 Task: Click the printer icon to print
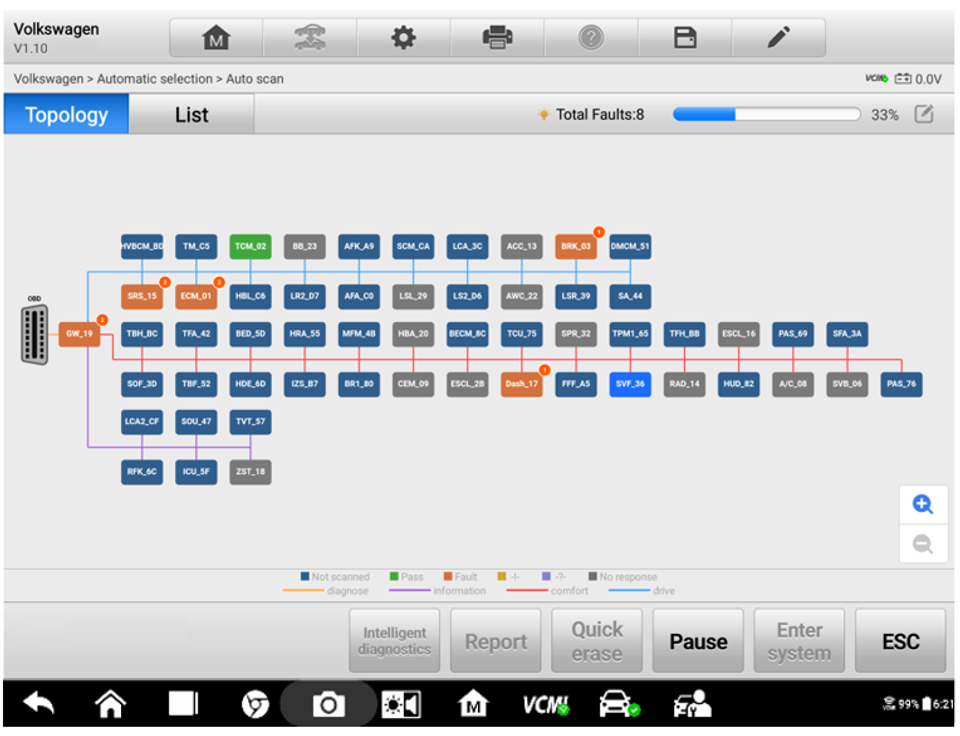497,38
